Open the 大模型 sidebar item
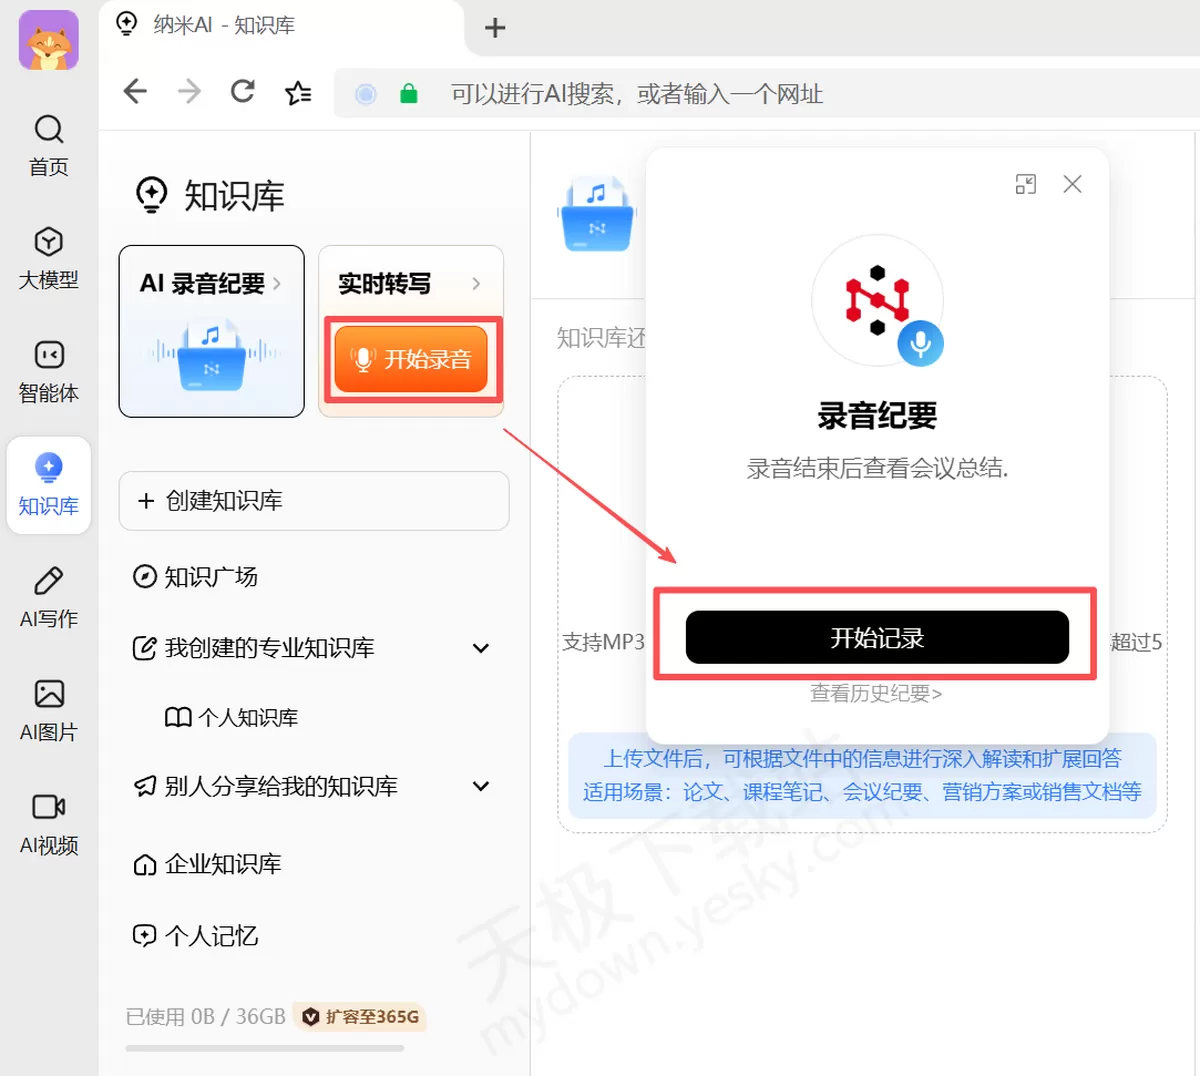This screenshot has height=1076, width=1200. 48,259
